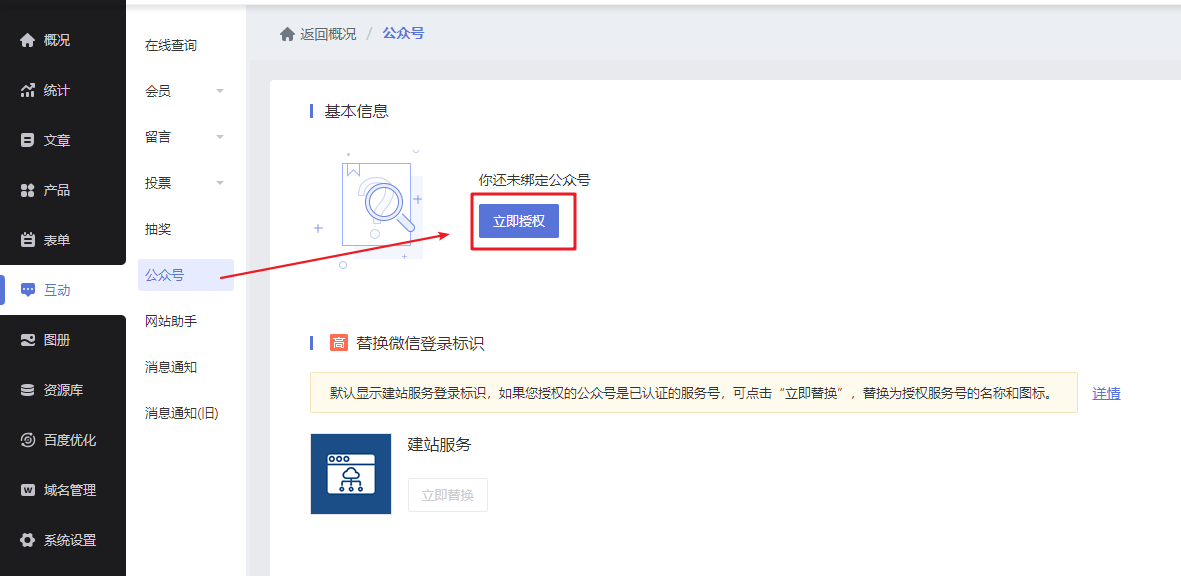
Task: Click the gear icon beside 系统设置
Action: [x=28, y=540]
